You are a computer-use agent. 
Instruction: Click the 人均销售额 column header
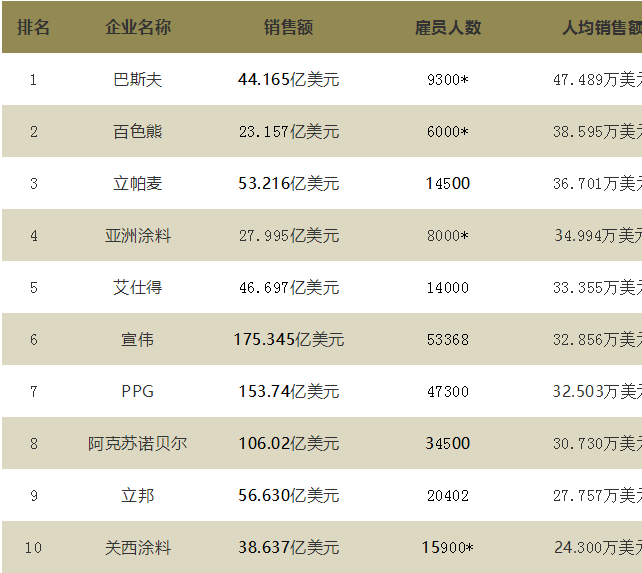coord(601,27)
